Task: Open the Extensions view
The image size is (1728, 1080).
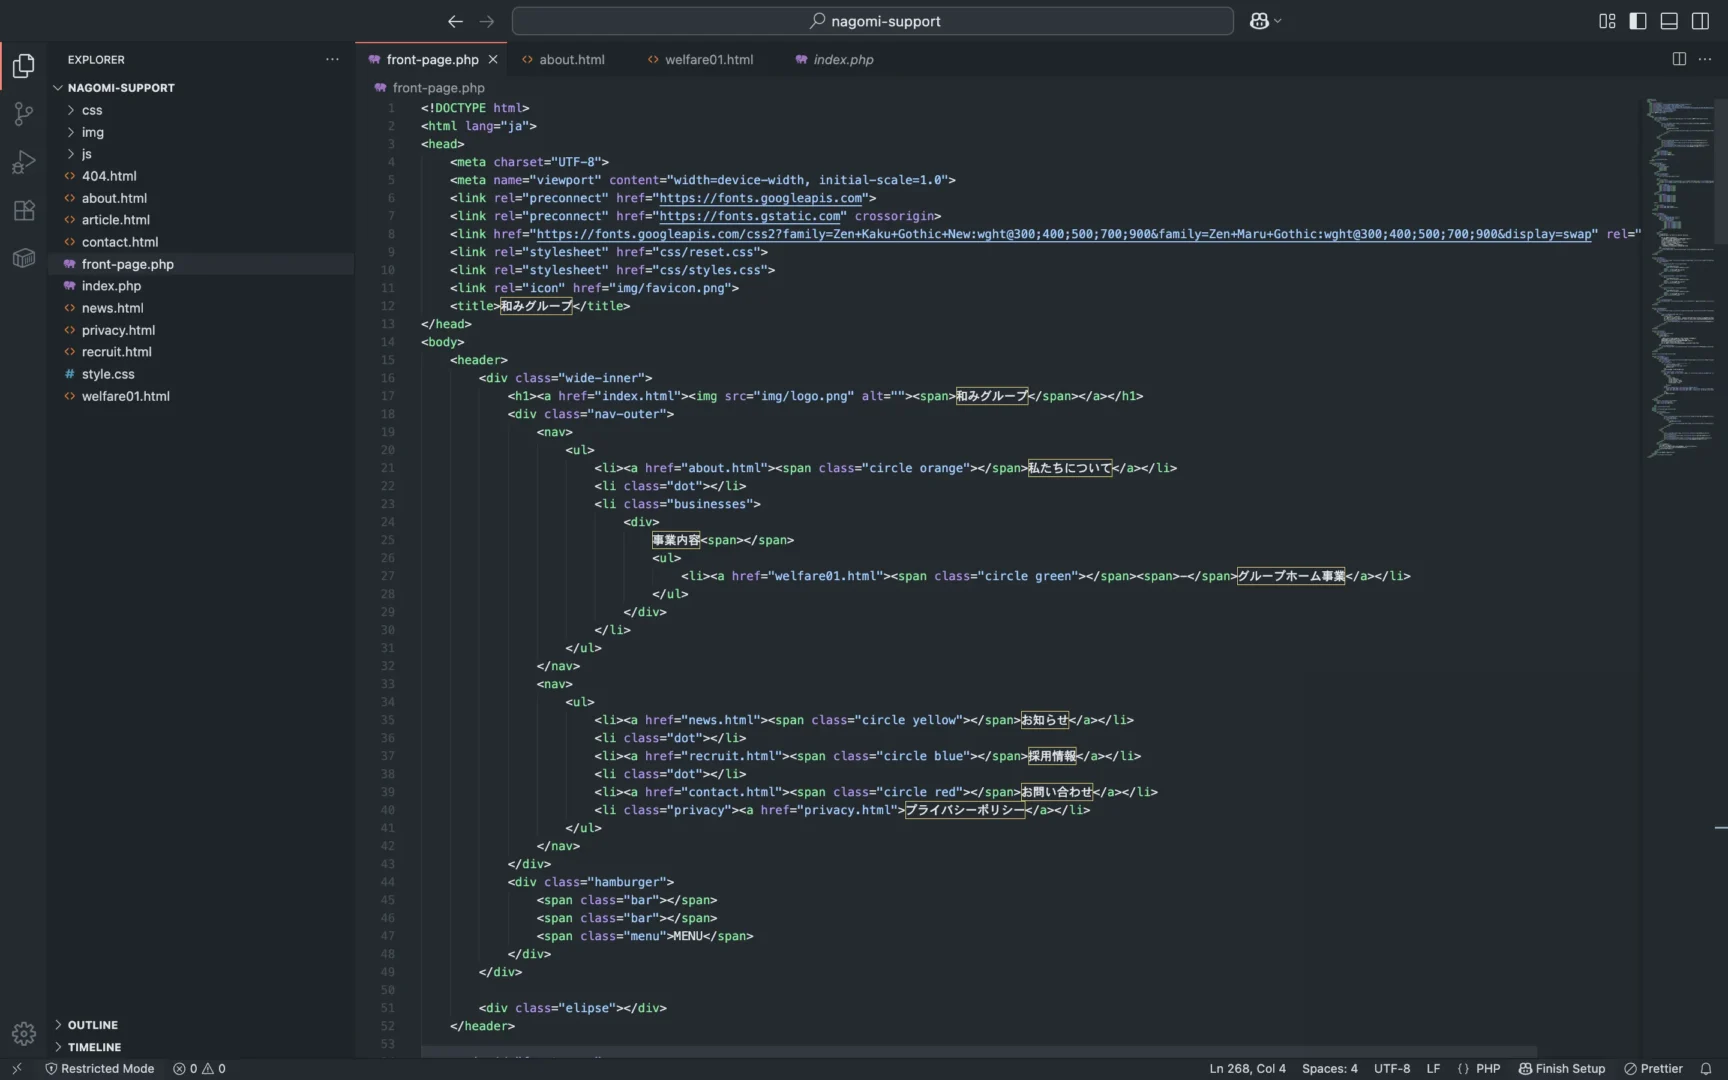Action: (23, 210)
